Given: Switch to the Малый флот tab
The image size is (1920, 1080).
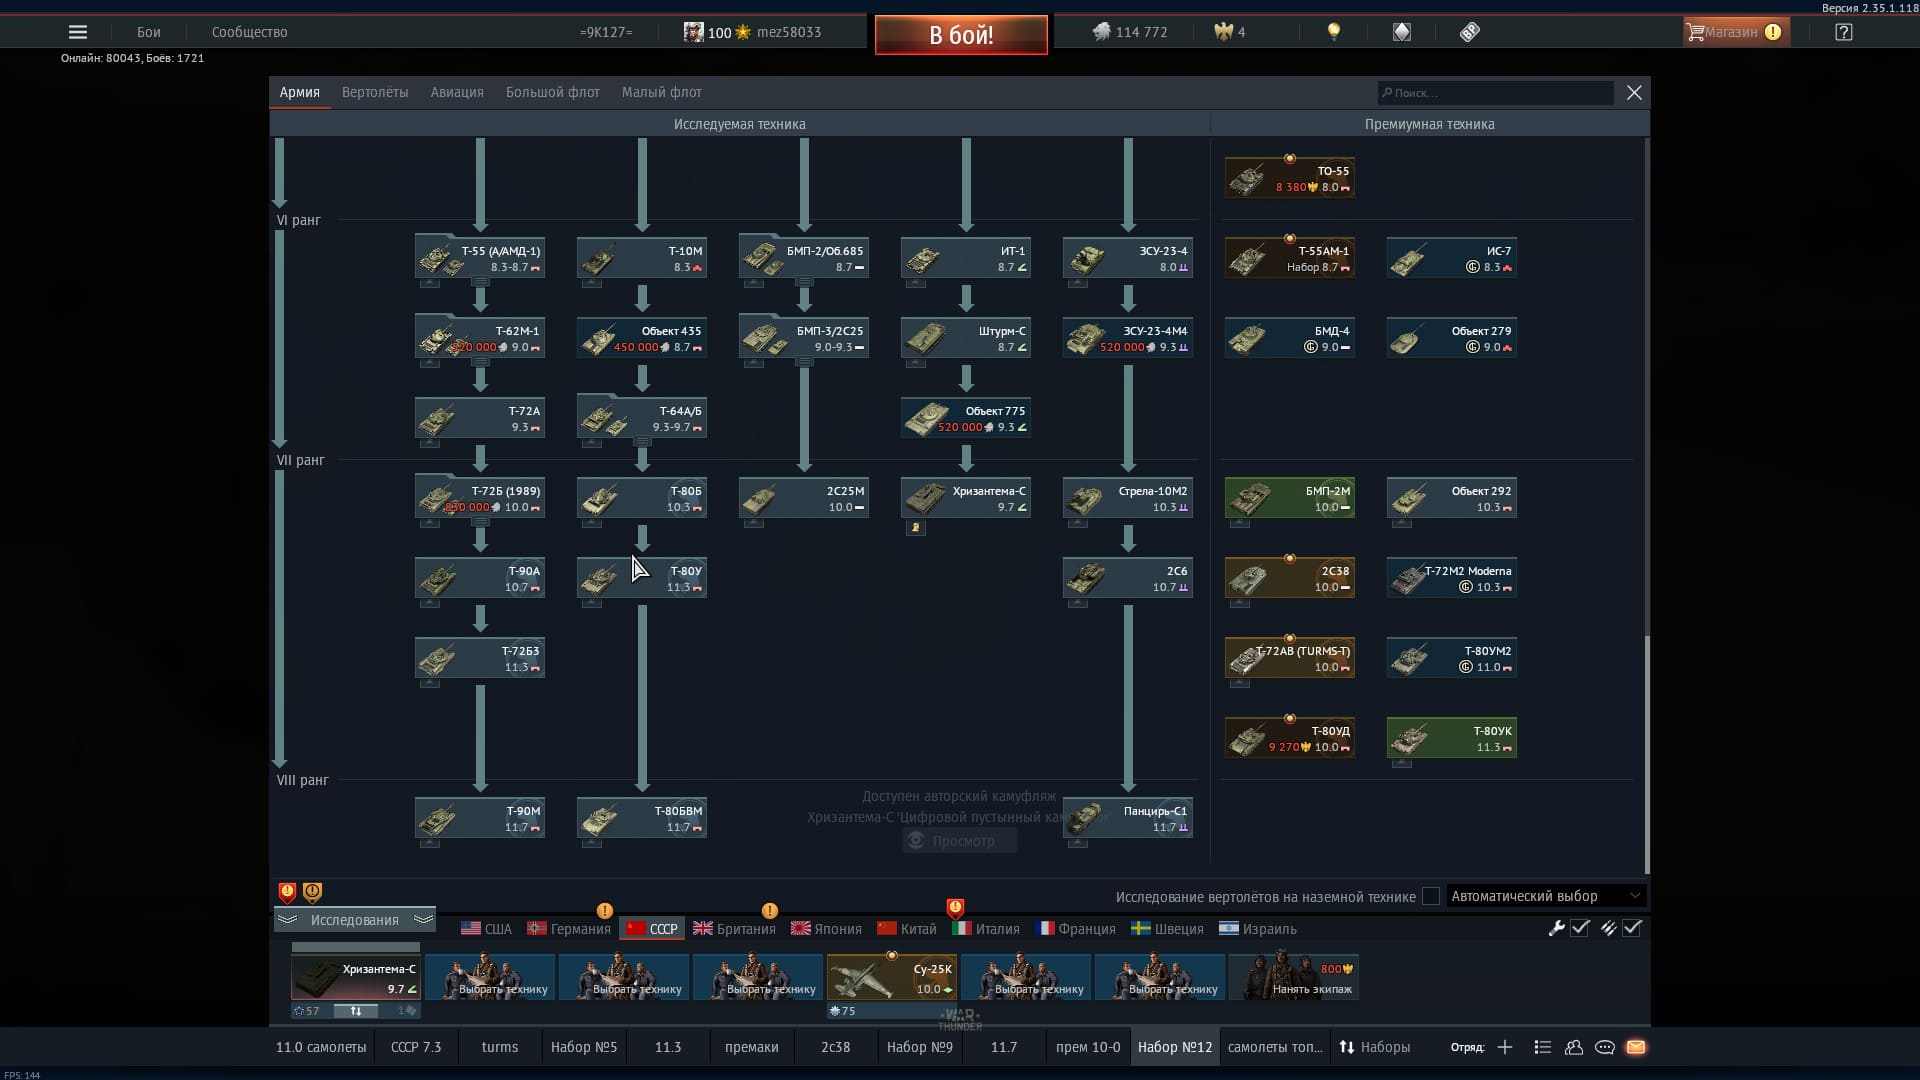Looking at the screenshot, I should [x=661, y=92].
